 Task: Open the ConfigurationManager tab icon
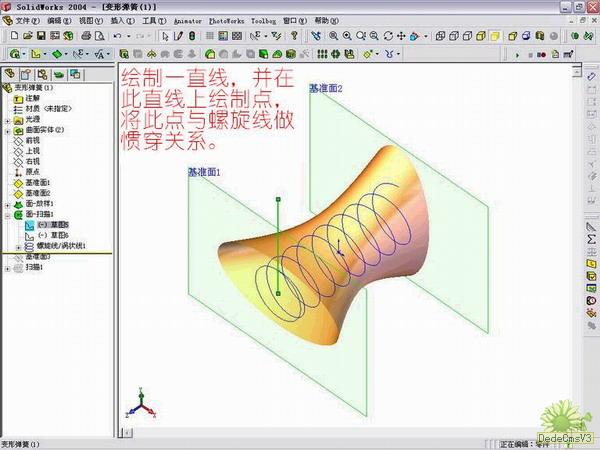pyautogui.click(x=43, y=74)
